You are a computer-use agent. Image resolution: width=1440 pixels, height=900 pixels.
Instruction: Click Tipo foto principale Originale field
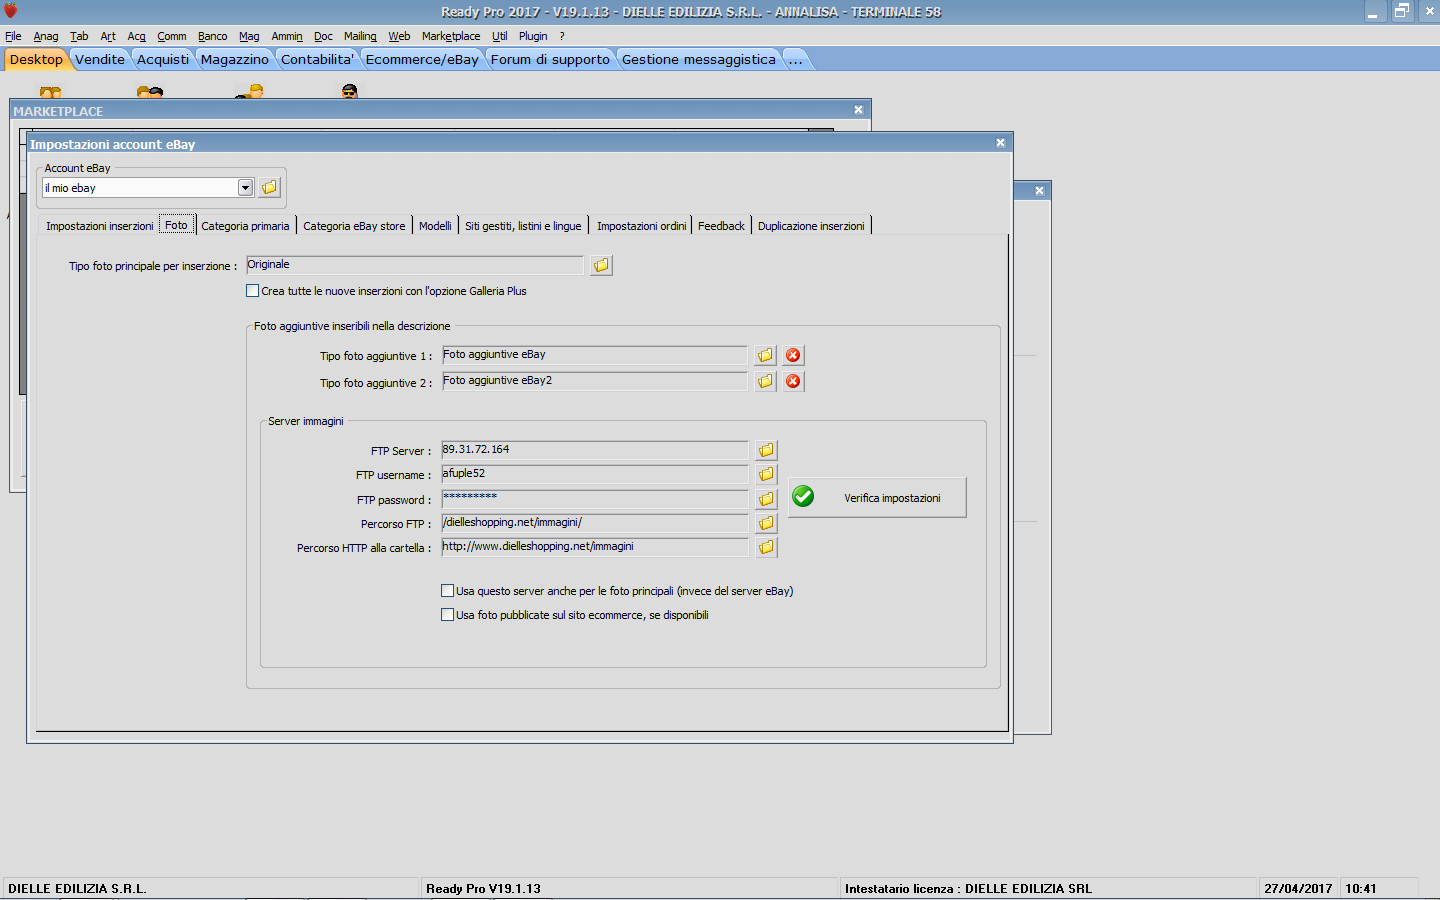[x=414, y=265]
